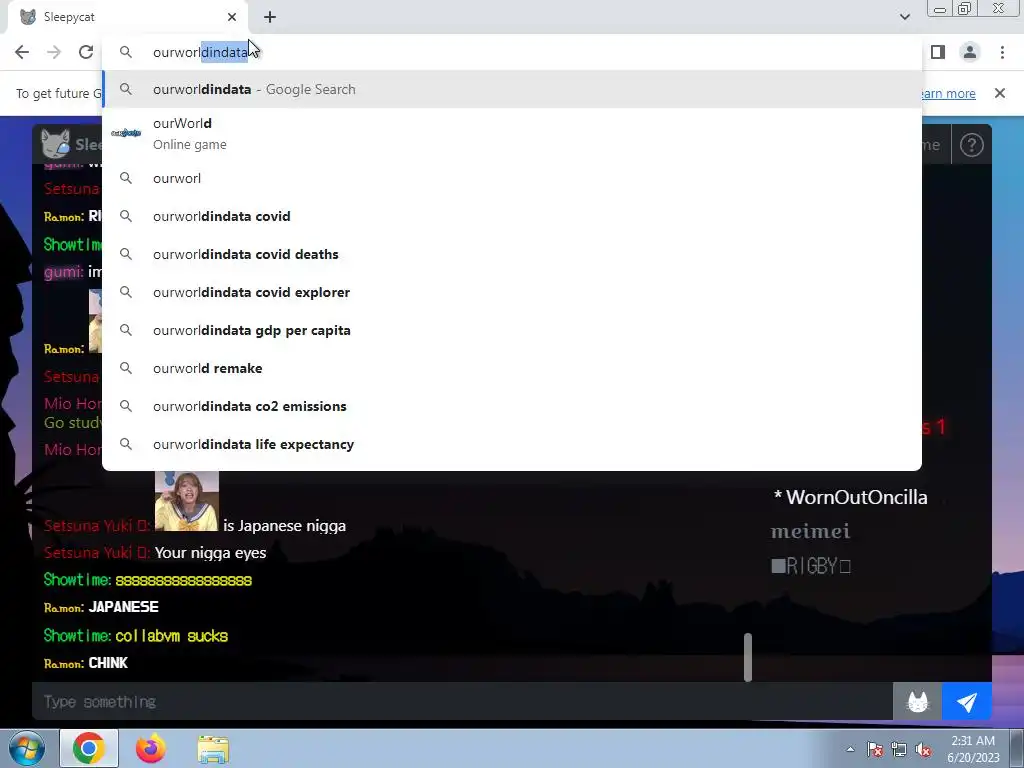Open the cat emoji picker button
Screen dimensions: 1024x768
pos(918,701)
